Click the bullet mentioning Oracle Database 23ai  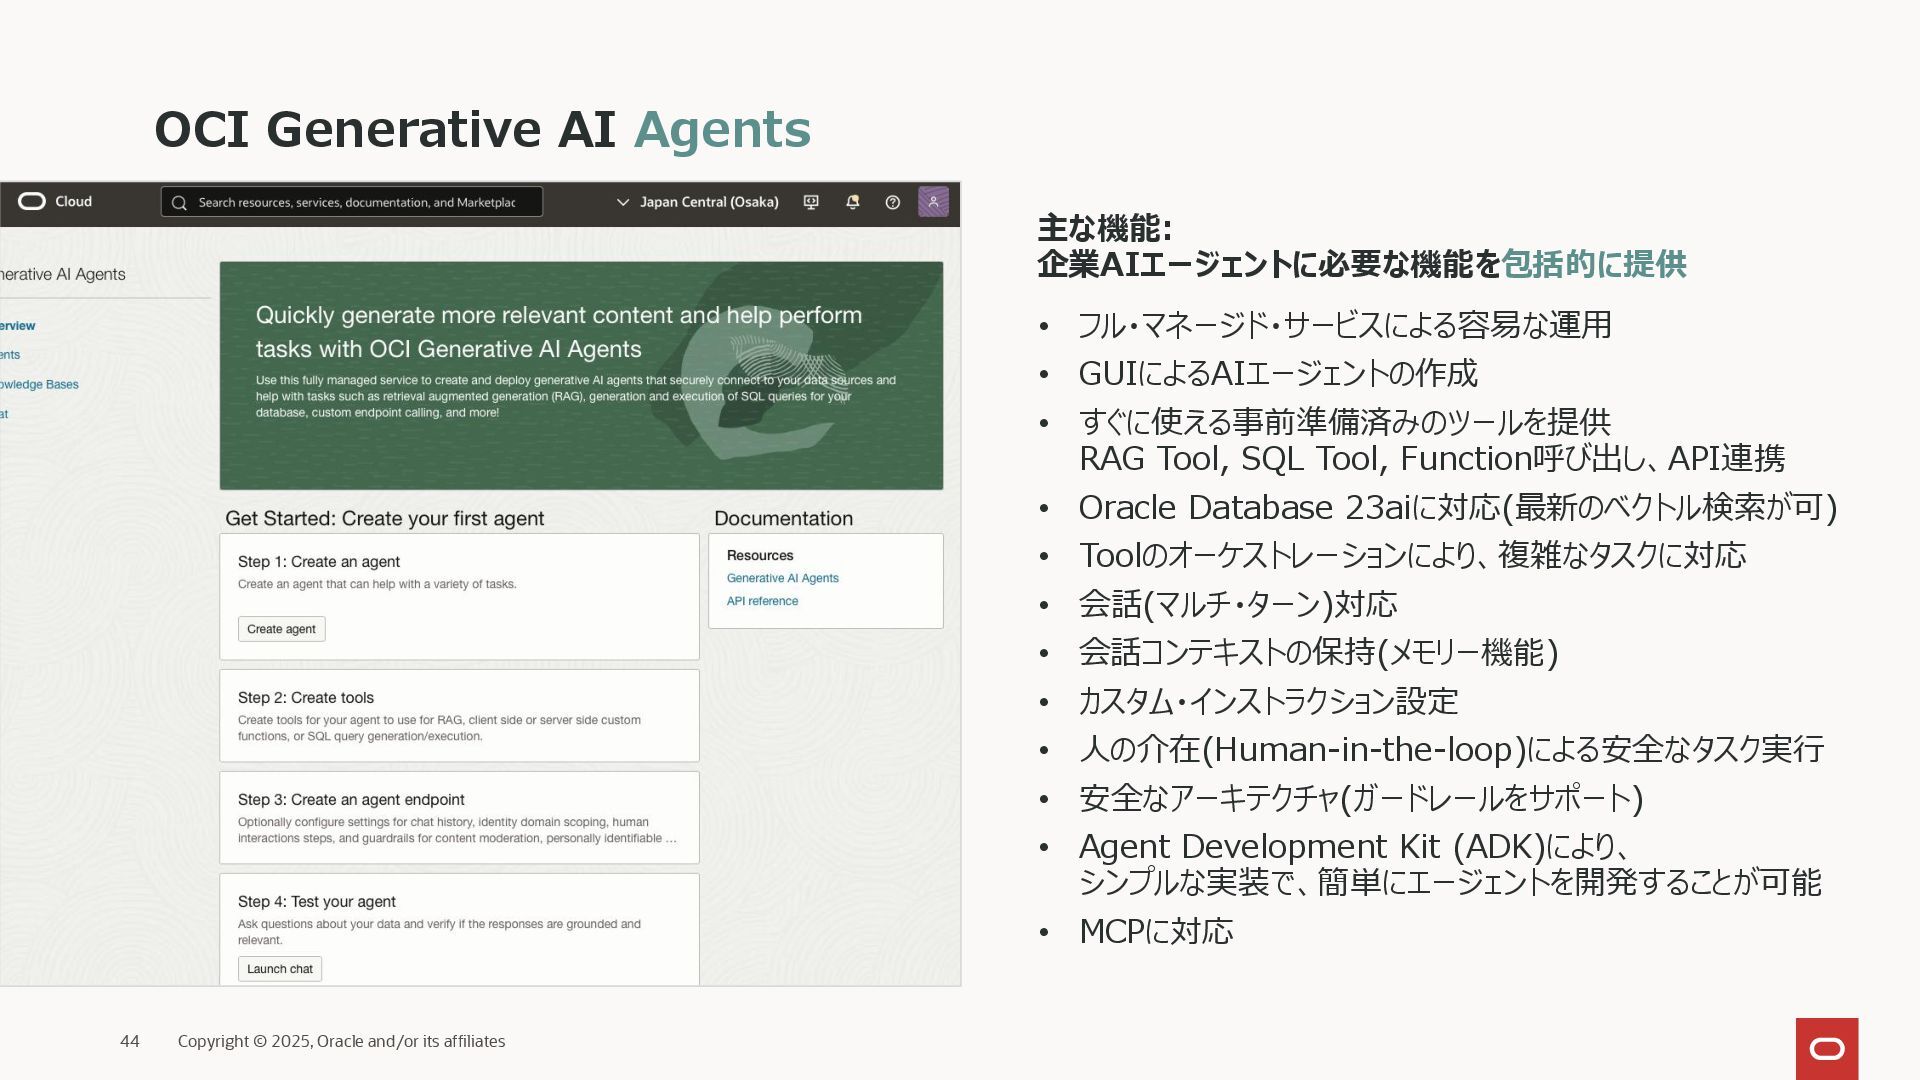[1457, 507]
